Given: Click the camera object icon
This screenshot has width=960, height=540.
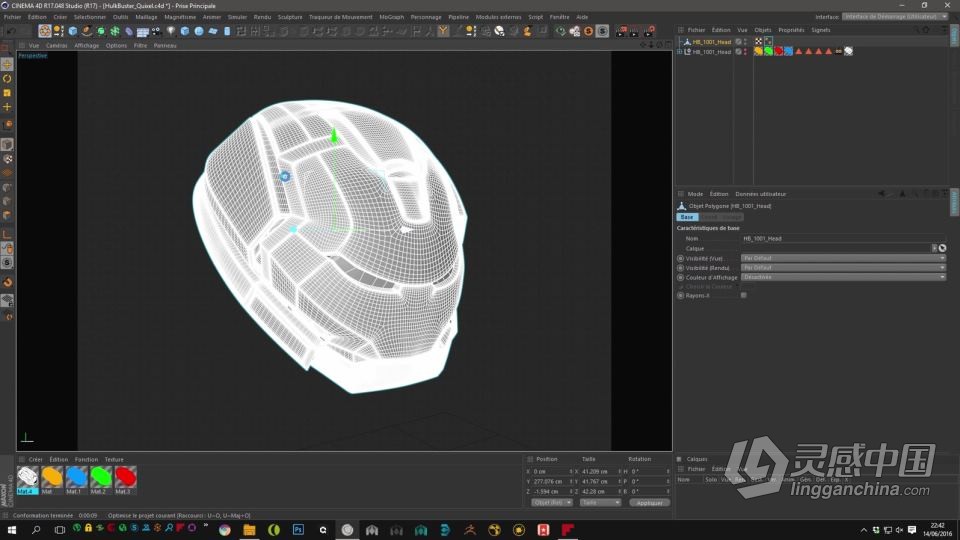Looking at the screenshot, I should click(x=156, y=31).
